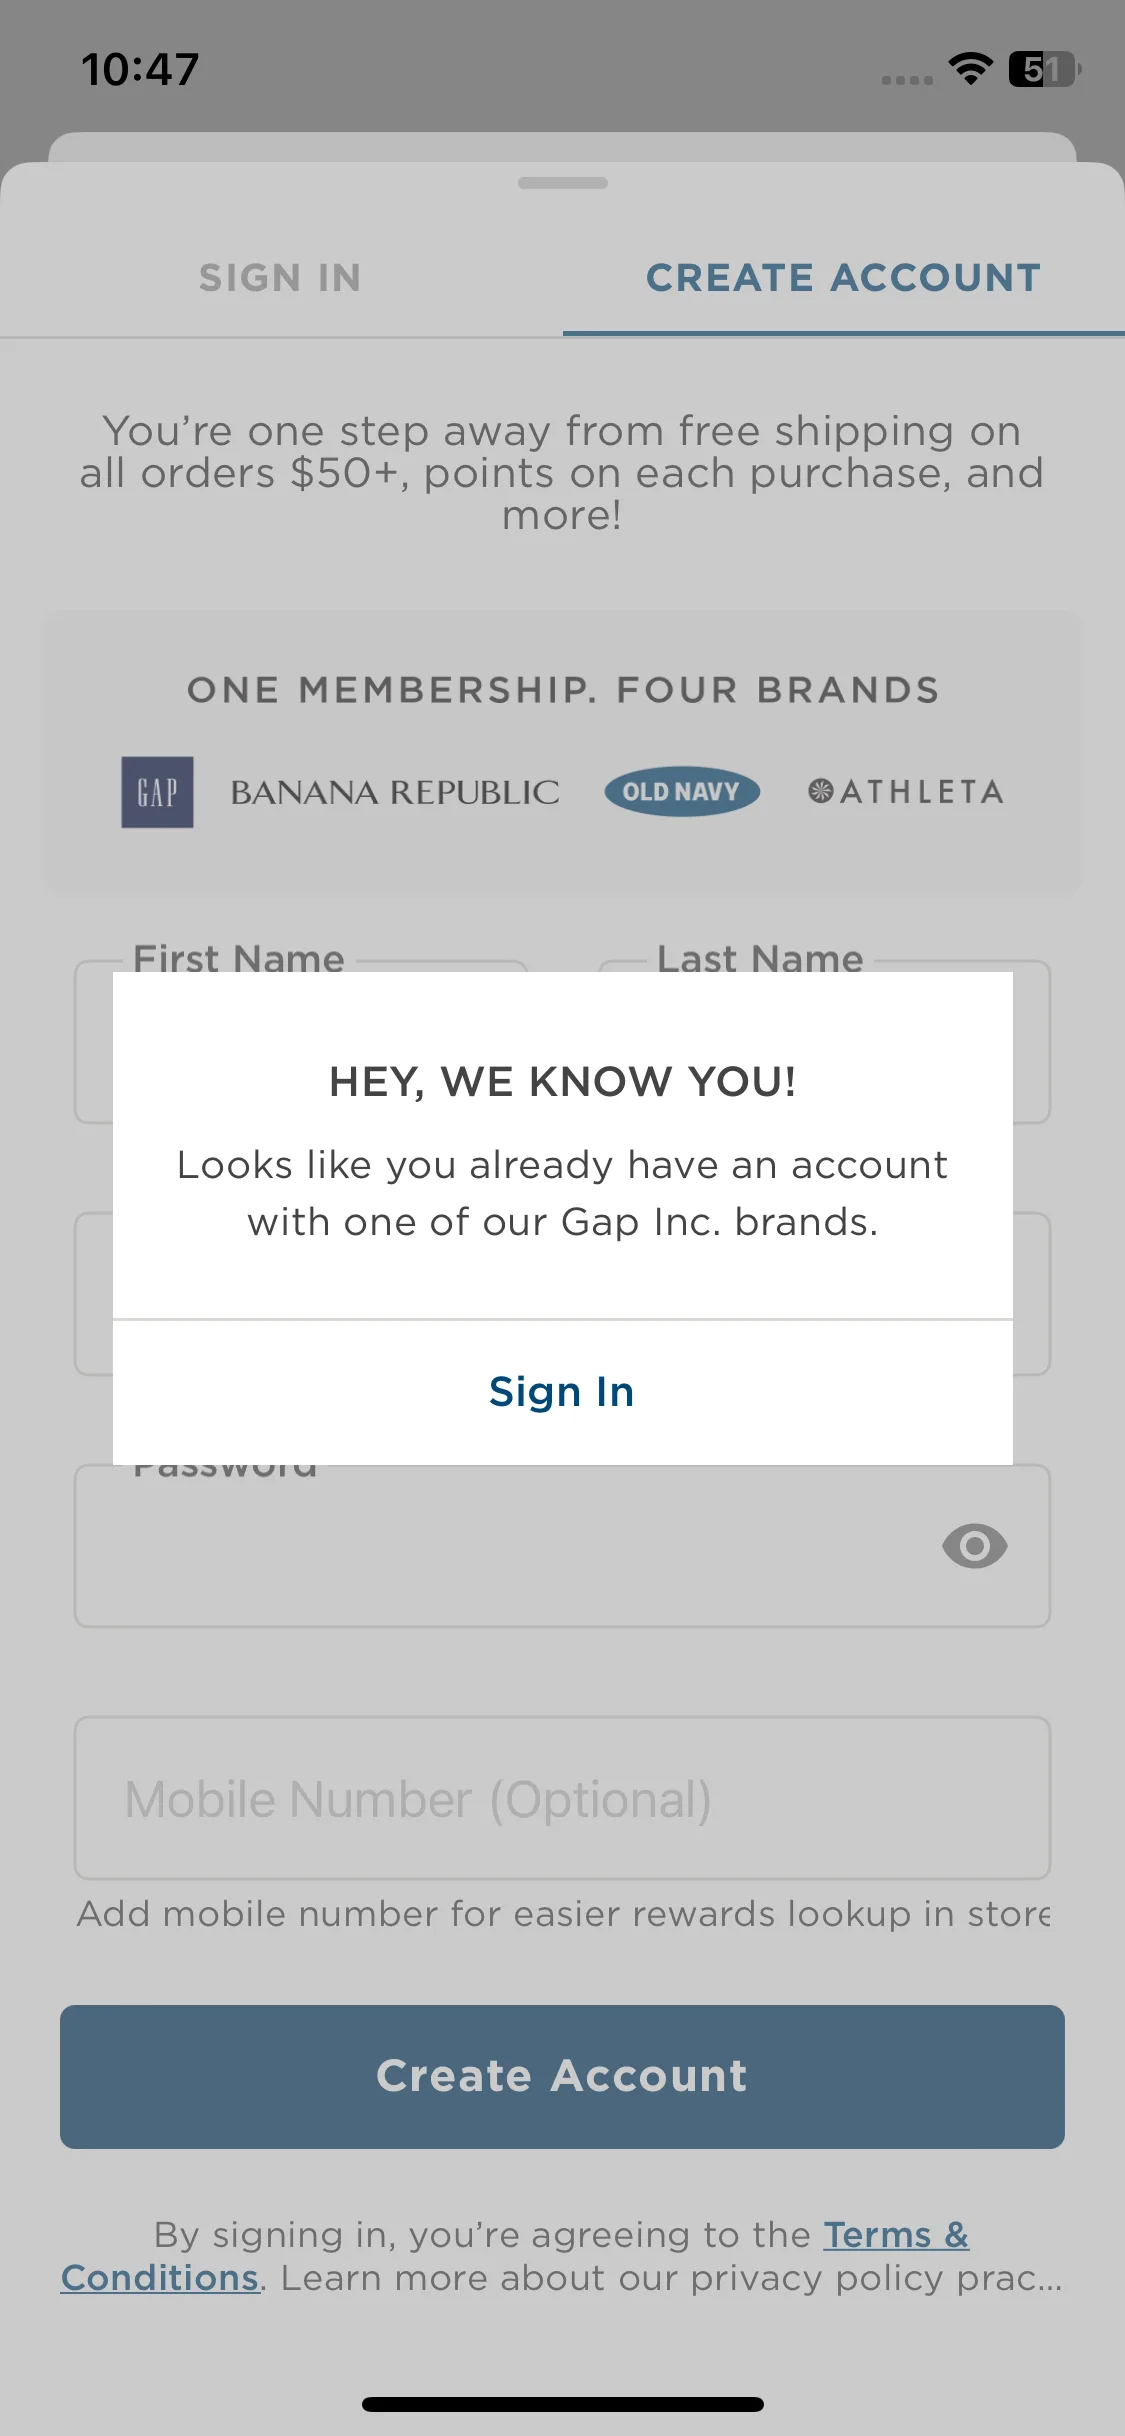Tap the Old Navy logo badge
The width and height of the screenshot is (1125, 2436).
(x=682, y=792)
